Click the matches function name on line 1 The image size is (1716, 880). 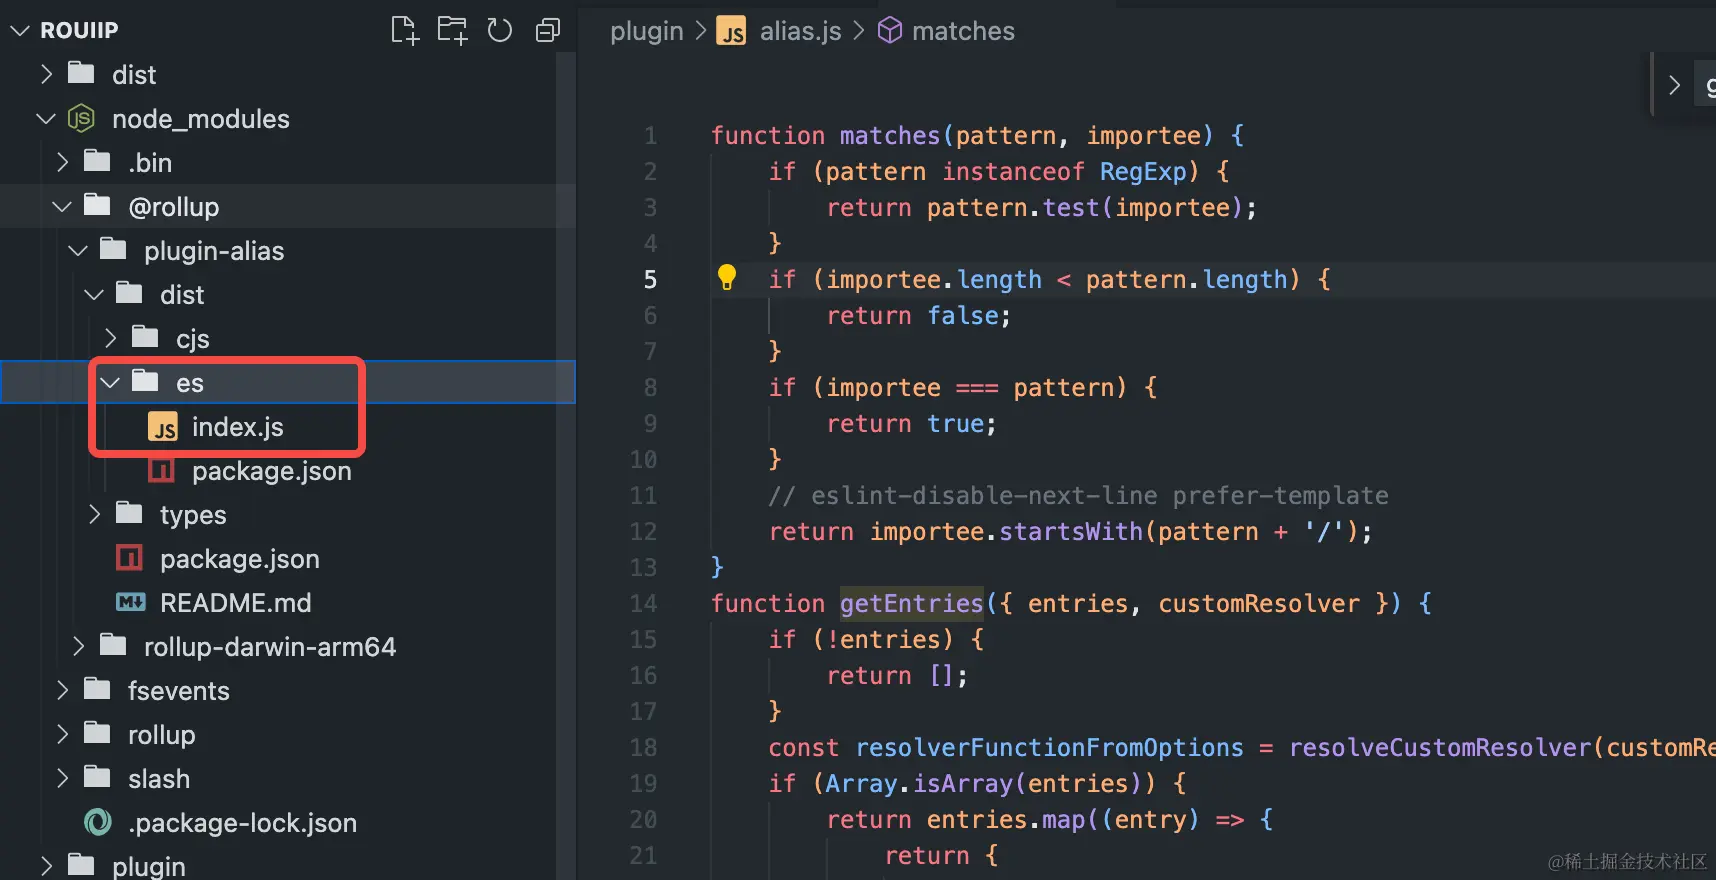(890, 135)
